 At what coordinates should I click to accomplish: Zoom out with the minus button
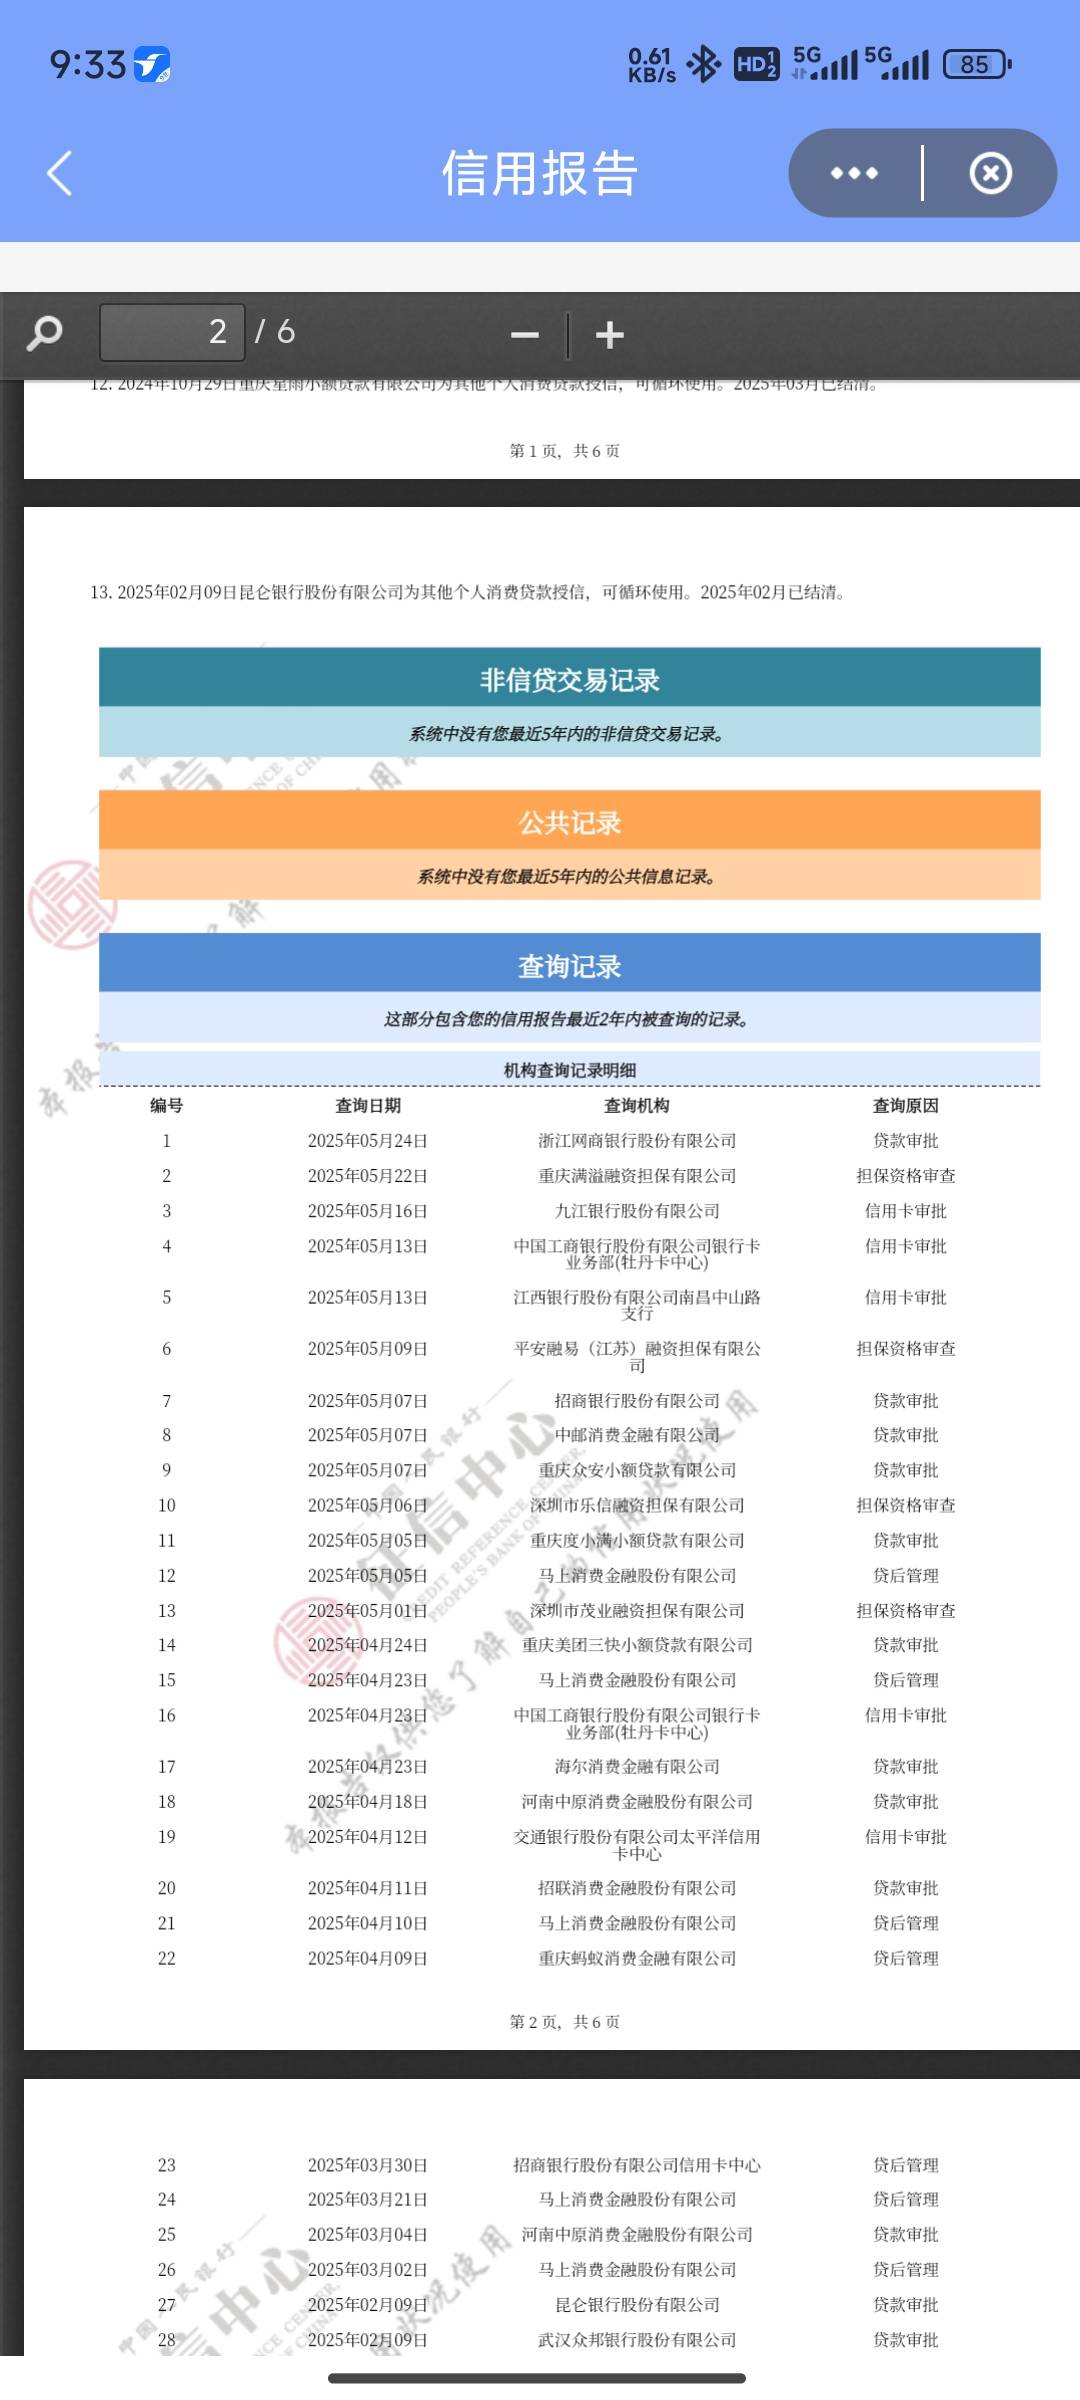(x=524, y=335)
